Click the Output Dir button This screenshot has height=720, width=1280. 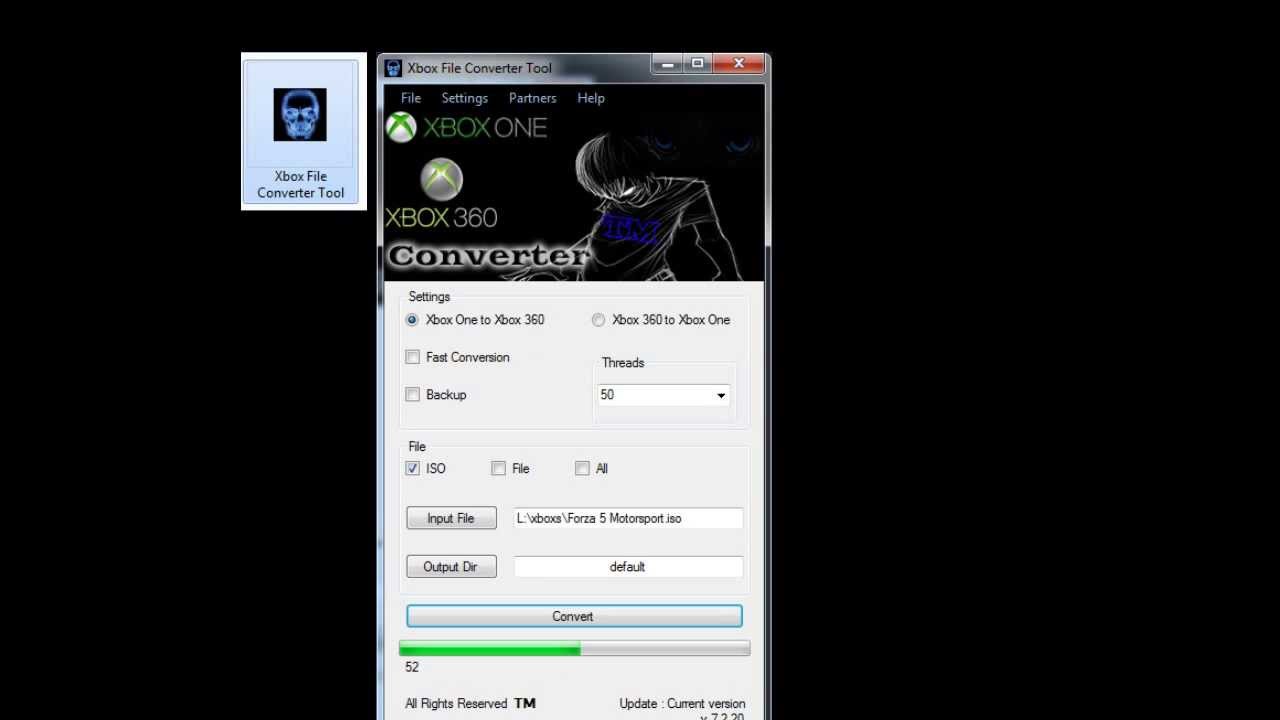[451, 567]
